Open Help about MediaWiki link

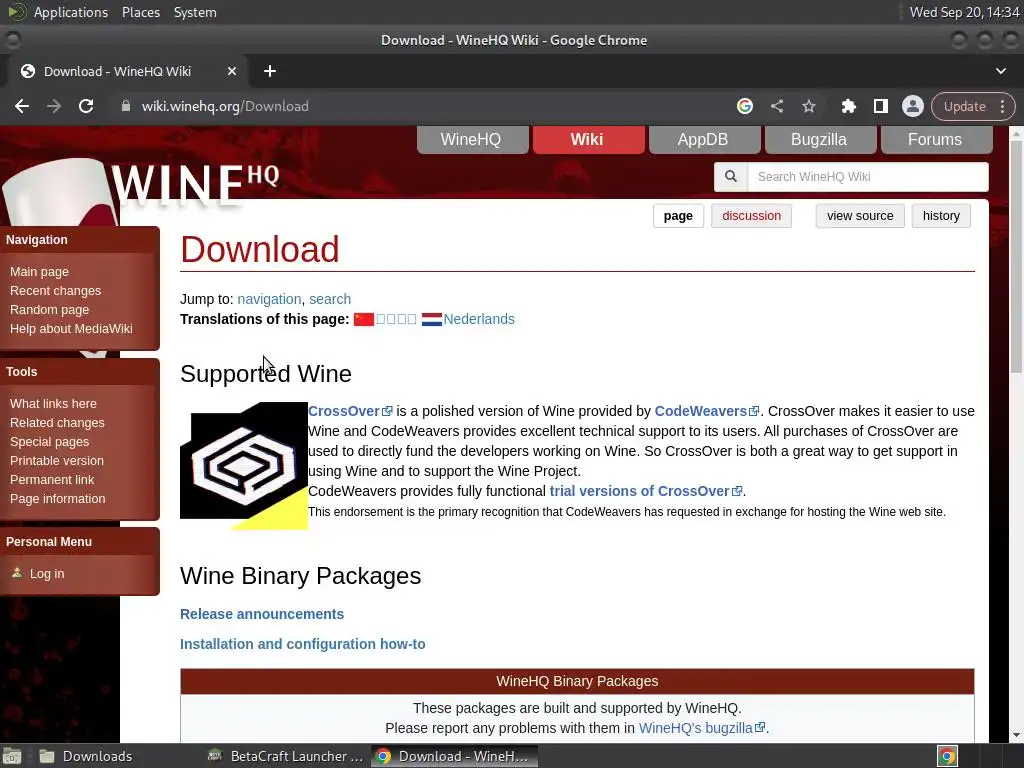[x=71, y=328]
